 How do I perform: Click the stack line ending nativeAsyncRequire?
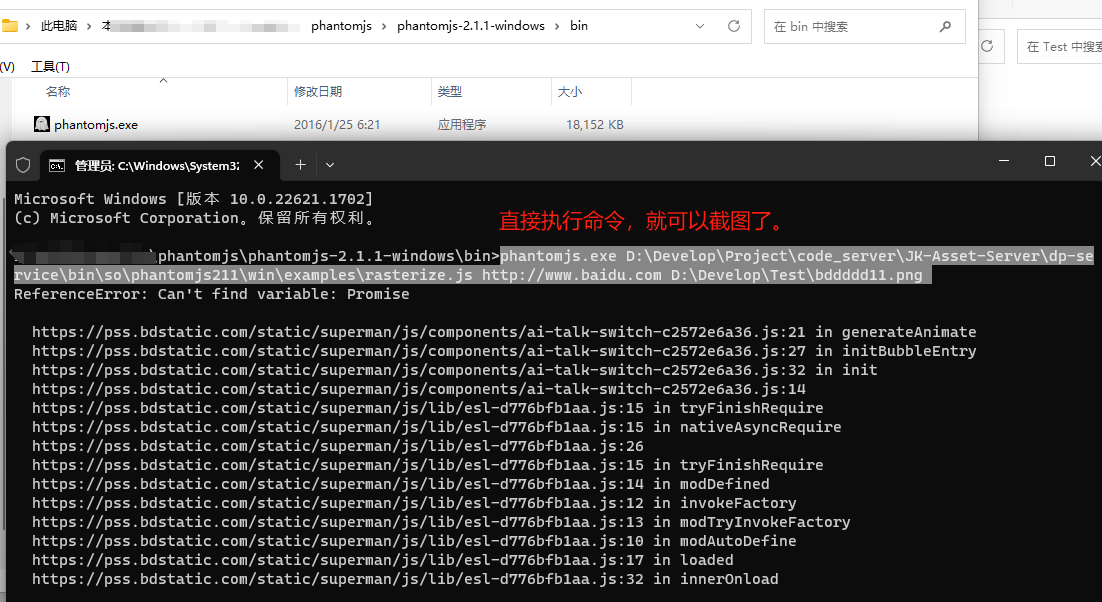tap(436, 427)
